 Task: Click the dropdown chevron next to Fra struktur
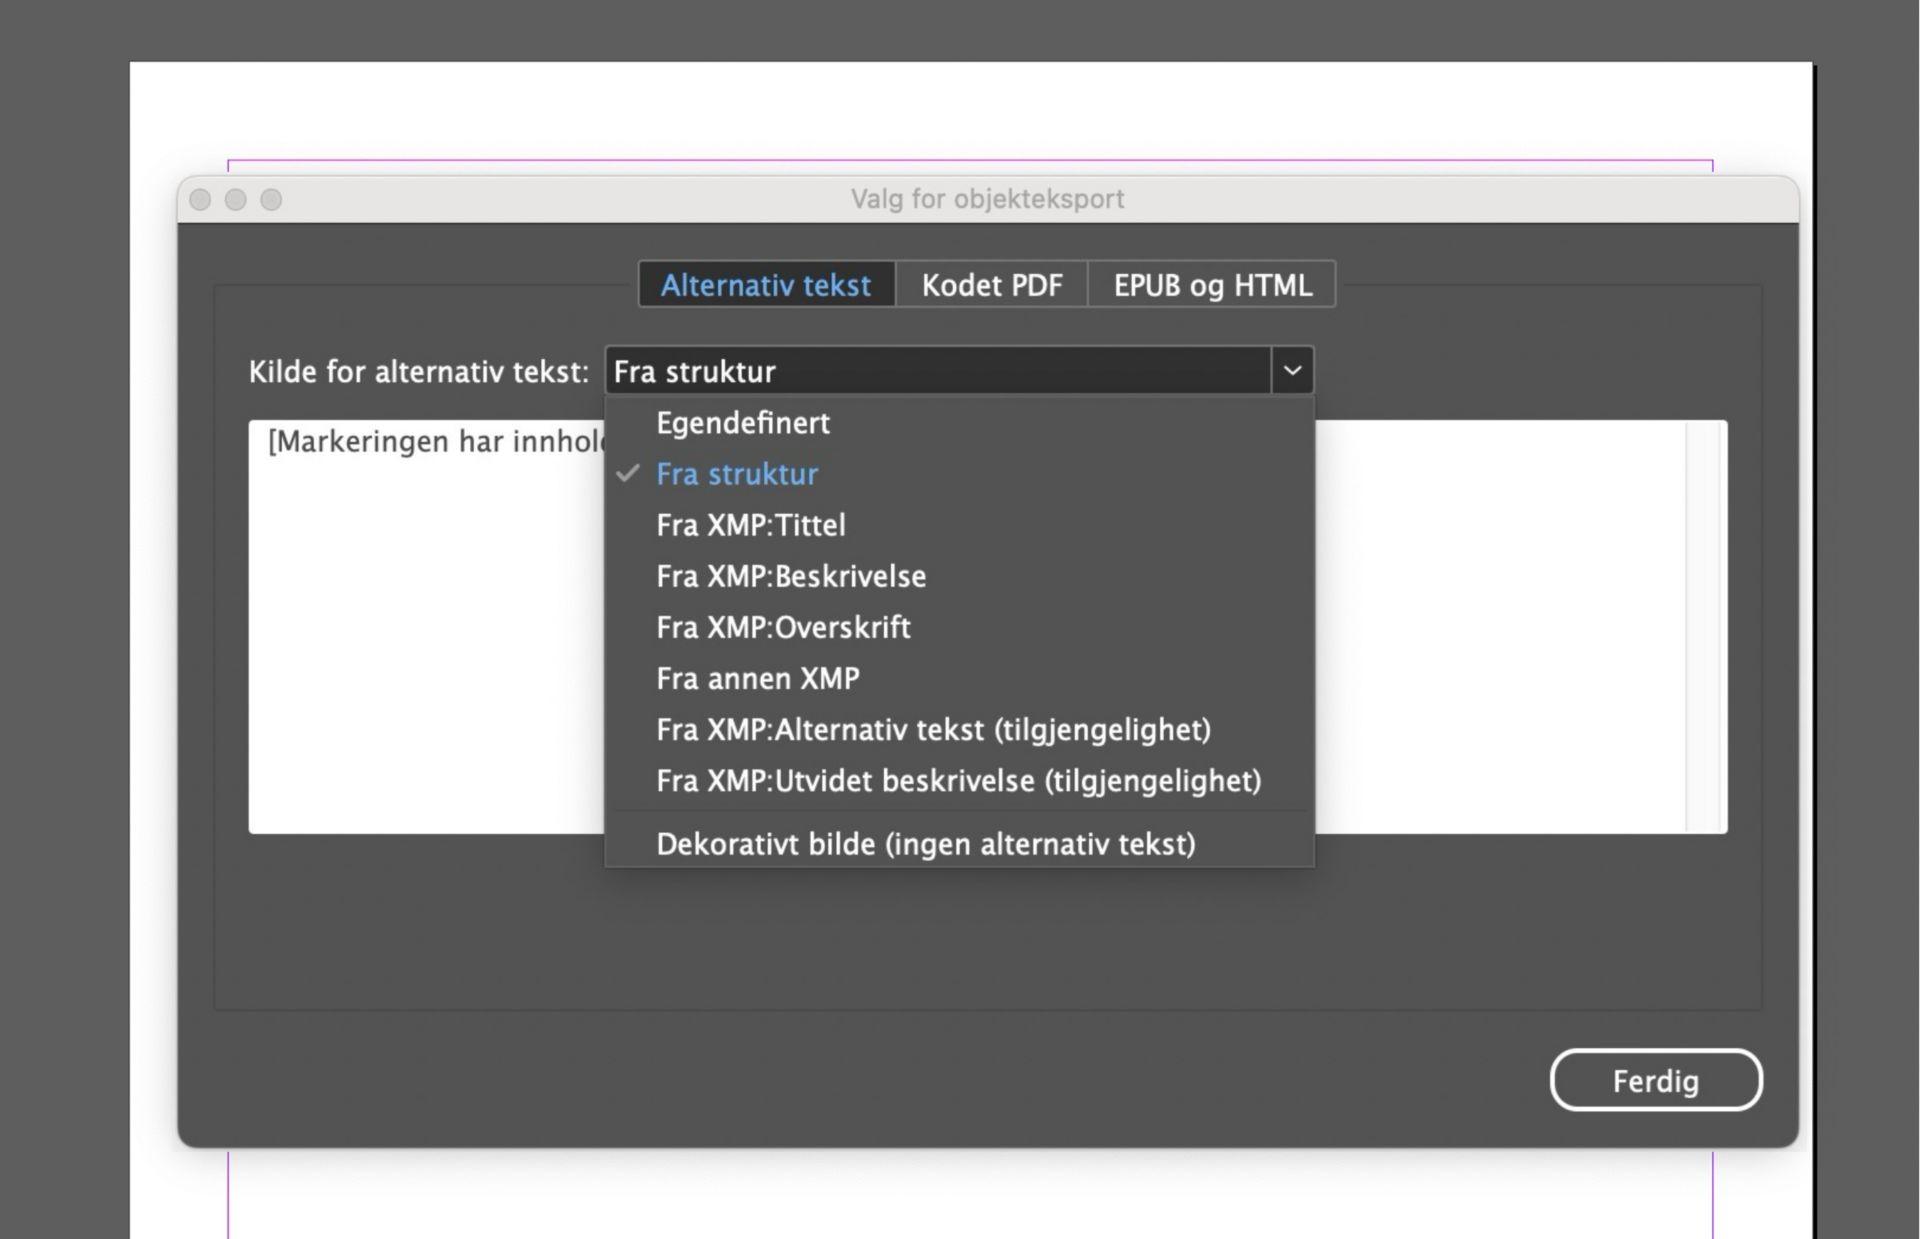click(x=1293, y=371)
